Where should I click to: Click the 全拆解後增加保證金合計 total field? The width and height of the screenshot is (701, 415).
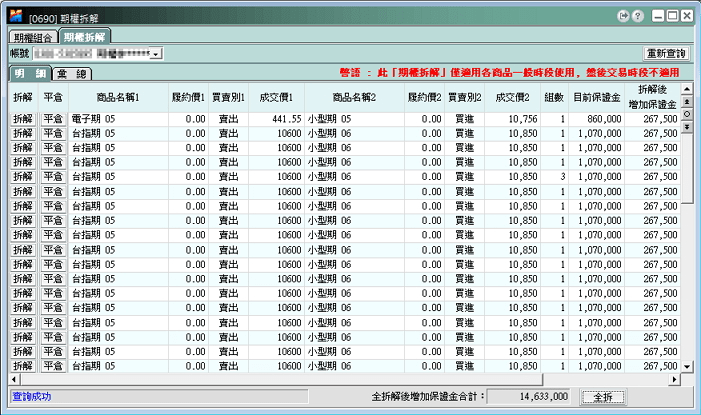(529, 396)
